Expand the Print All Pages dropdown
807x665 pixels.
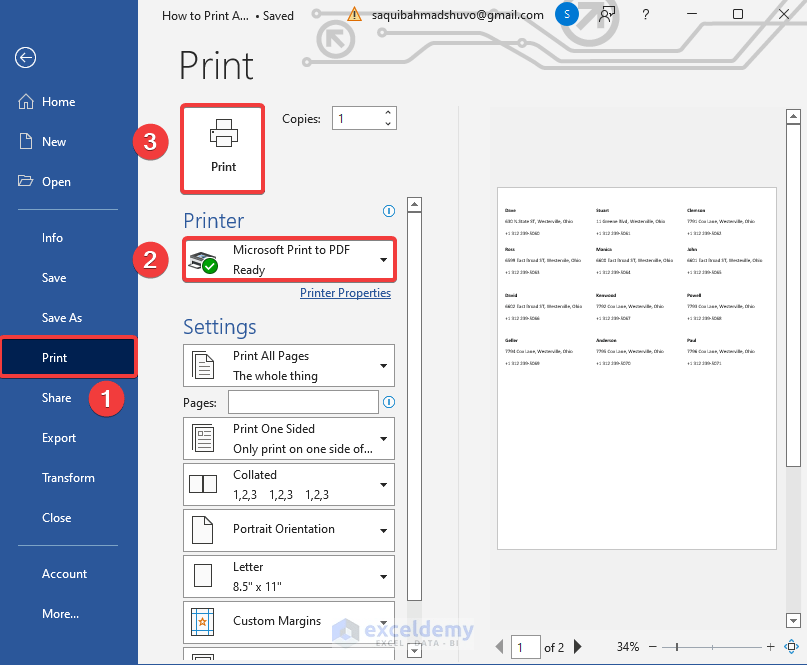coord(289,365)
